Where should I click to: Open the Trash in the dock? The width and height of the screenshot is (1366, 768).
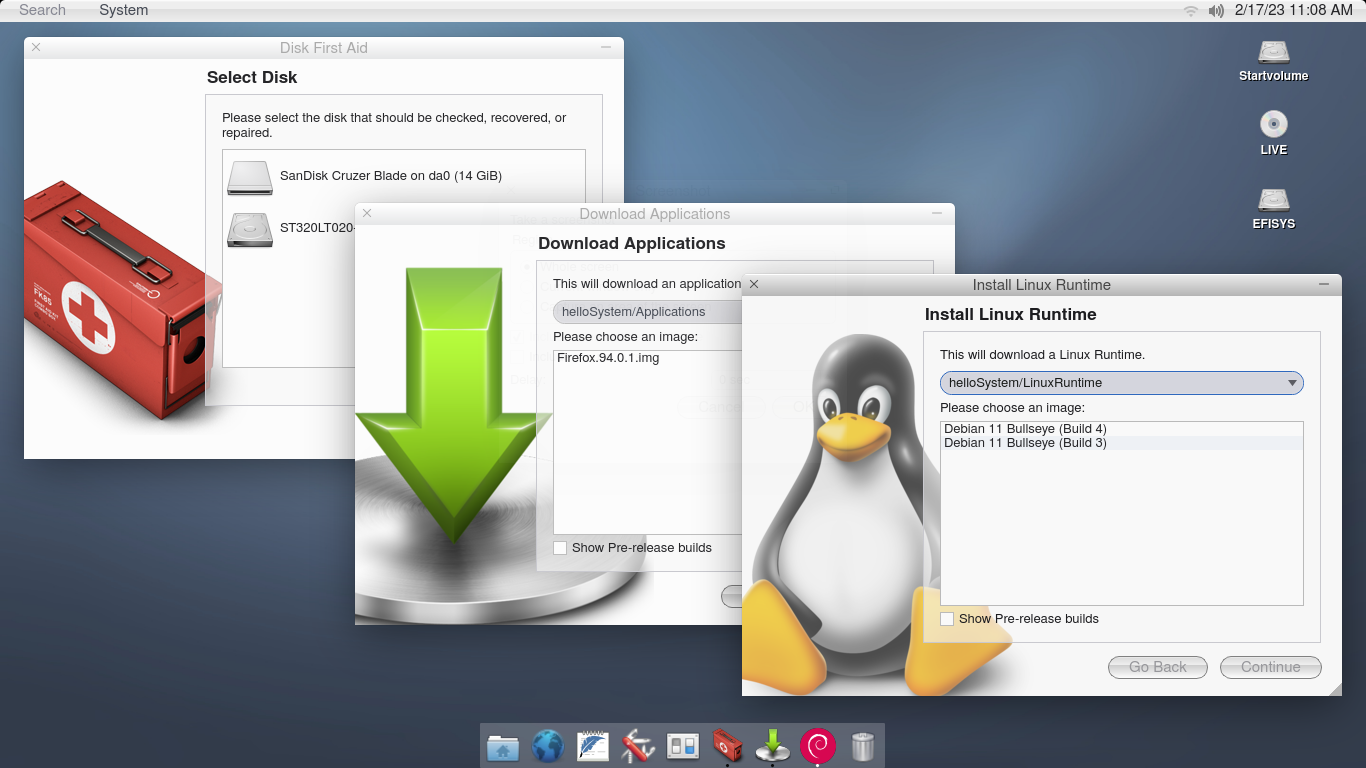click(x=863, y=746)
